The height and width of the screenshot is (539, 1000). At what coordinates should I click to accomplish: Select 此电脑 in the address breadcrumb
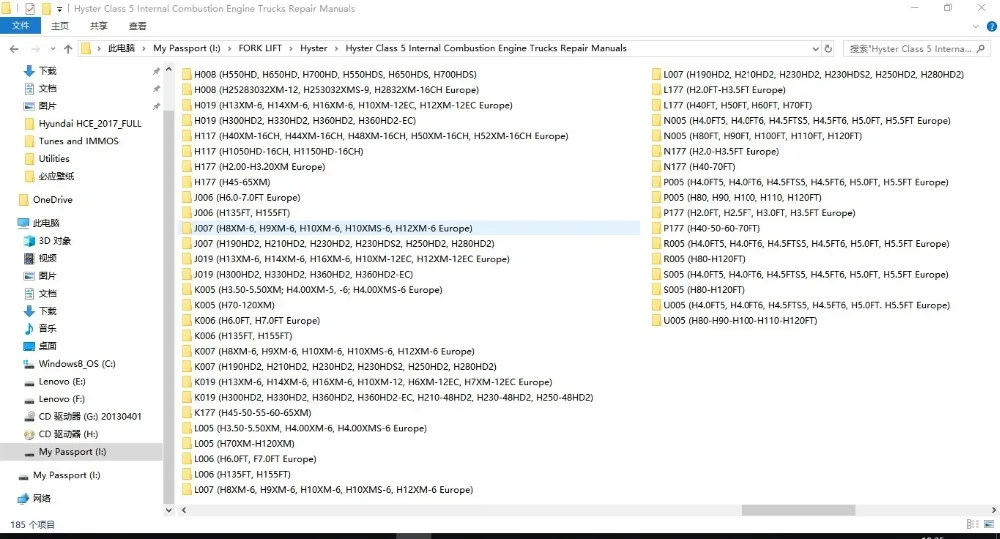(121, 48)
